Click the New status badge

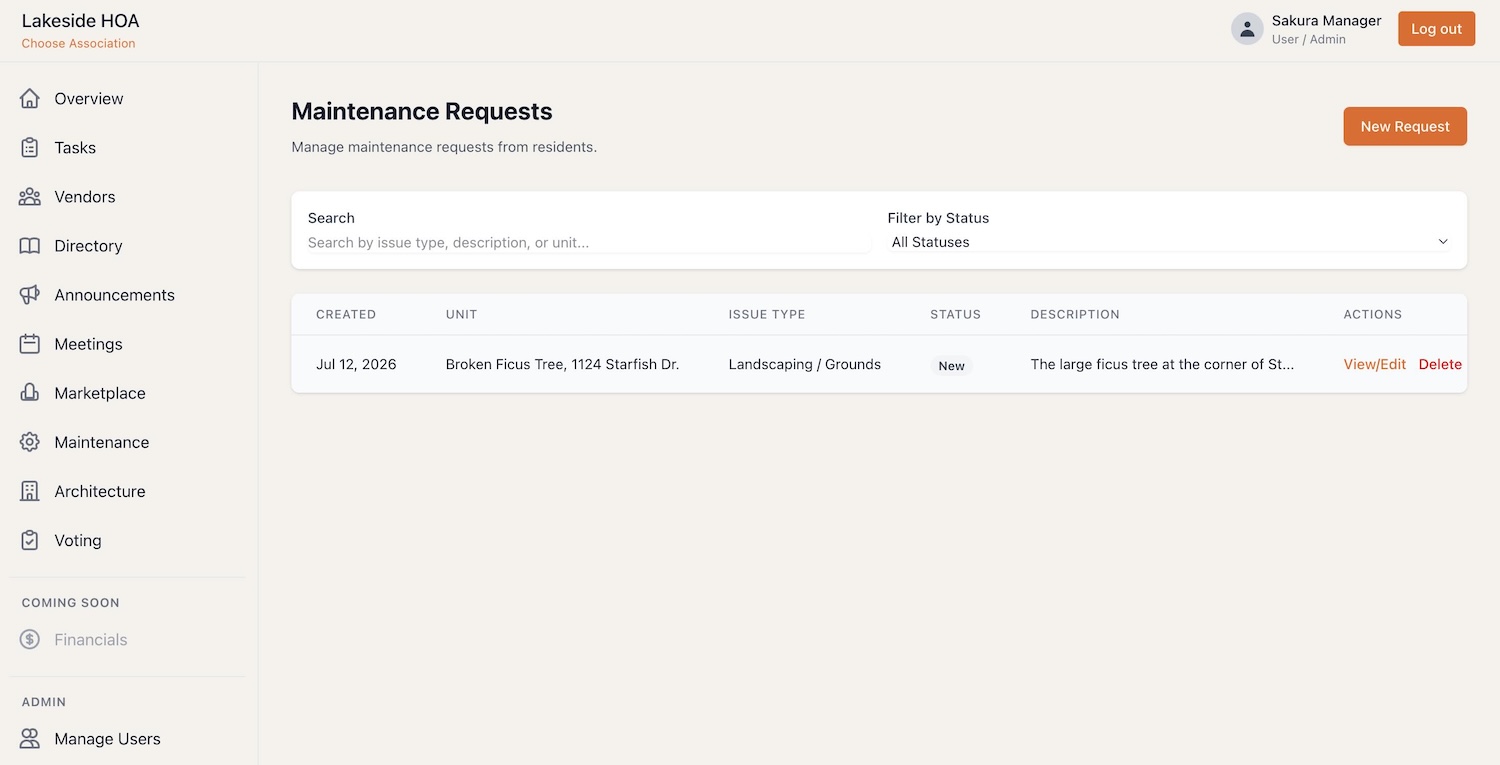tap(951, 365)
